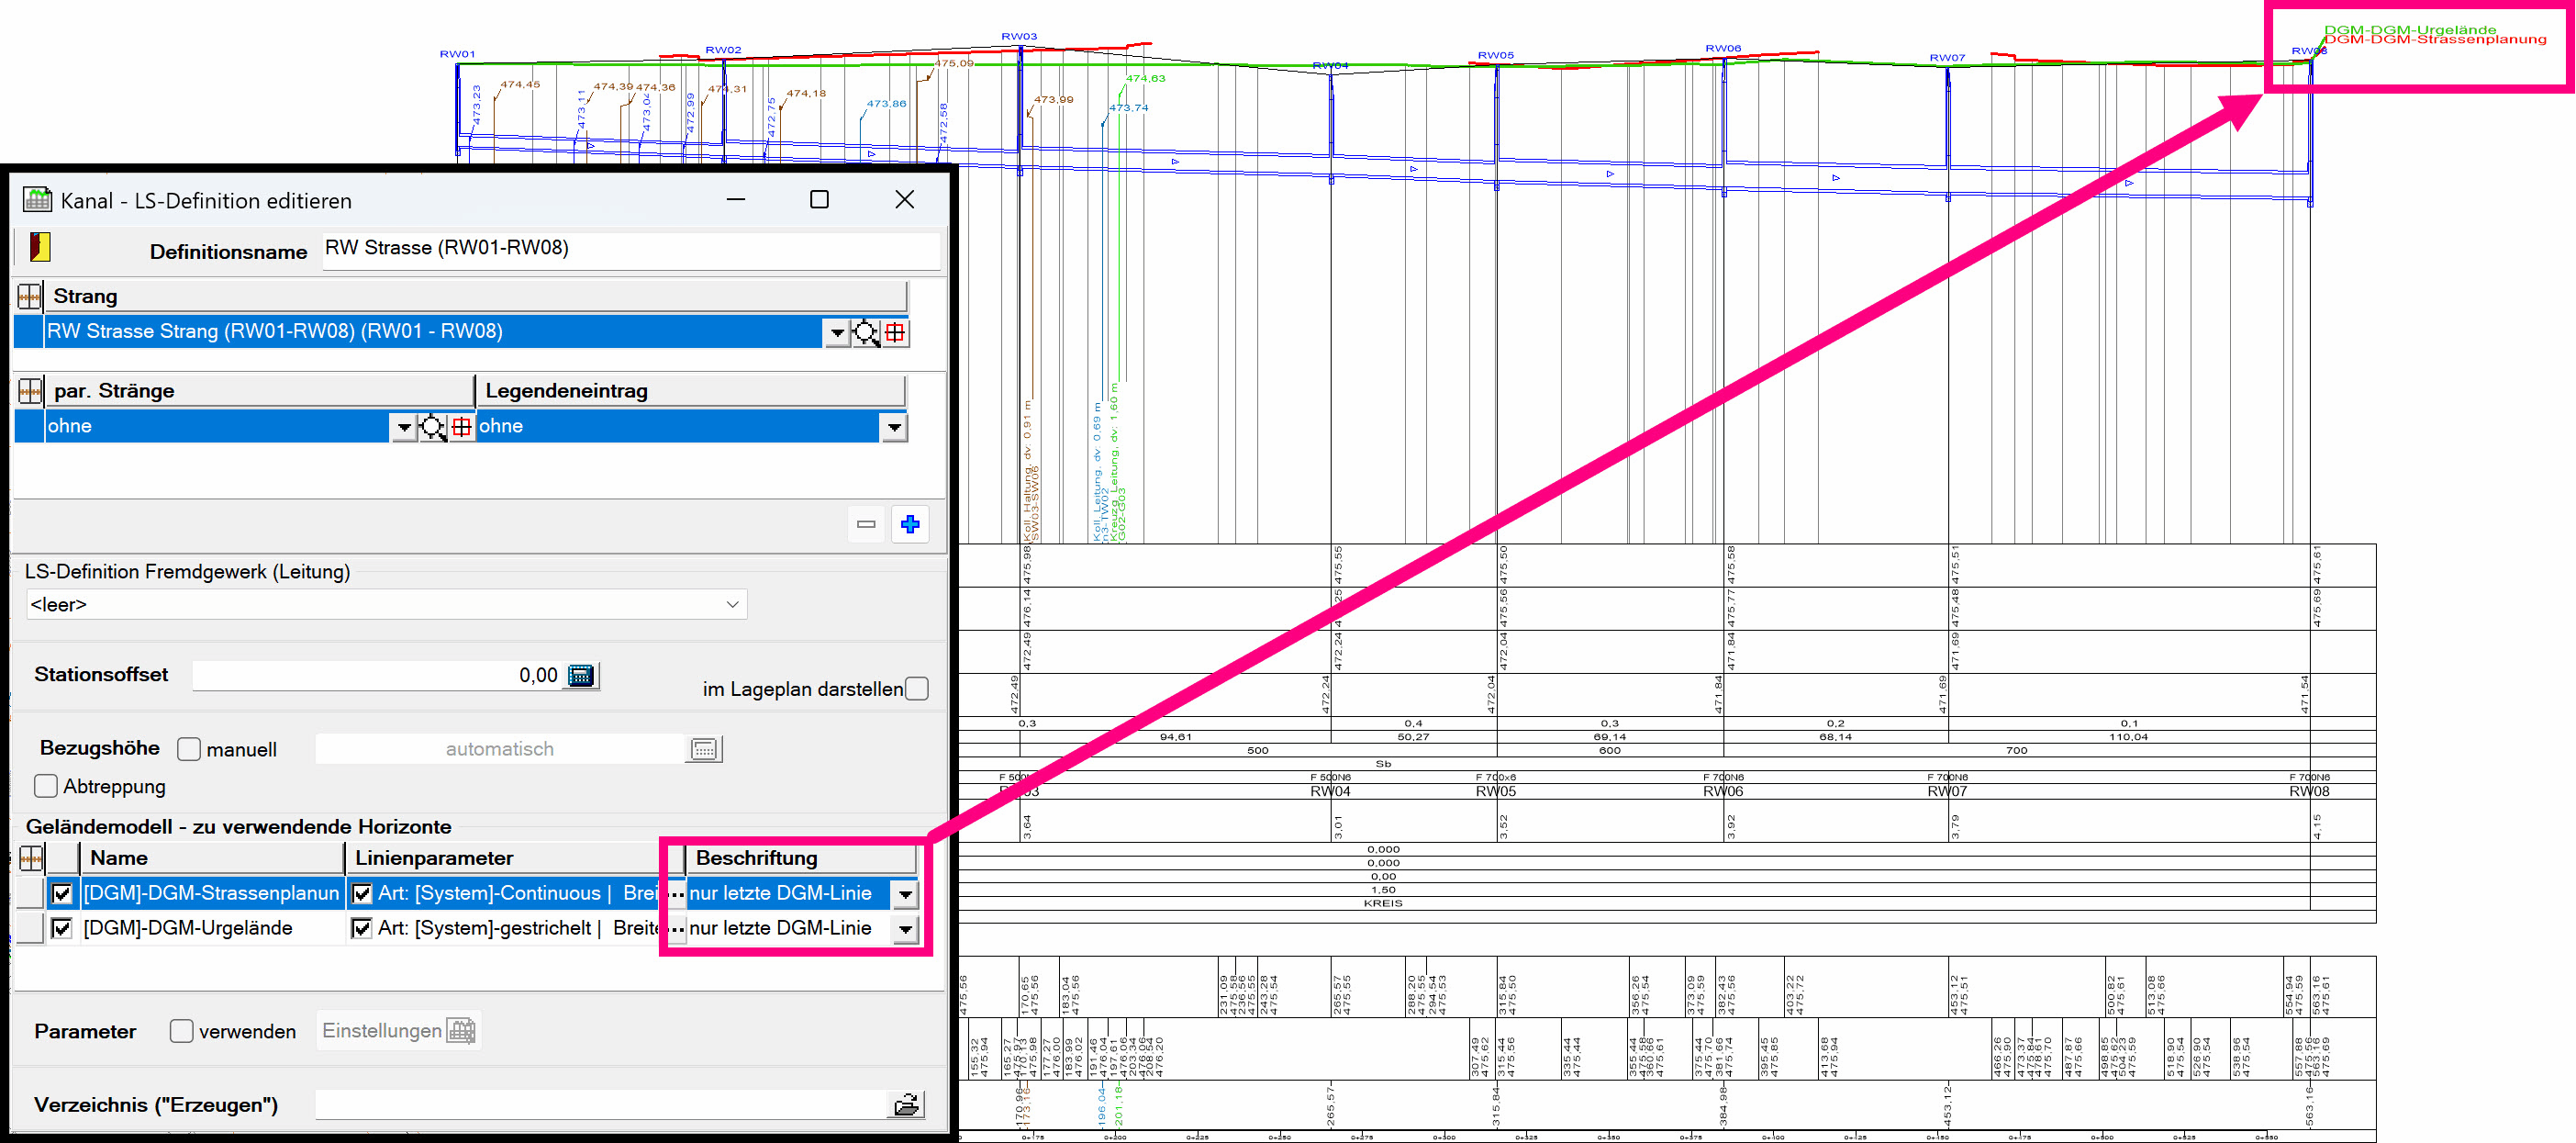This screenshot has width=2576, height=1143.
Task: Enable the Abtreppung checkbox
Action: coord(46,786)
